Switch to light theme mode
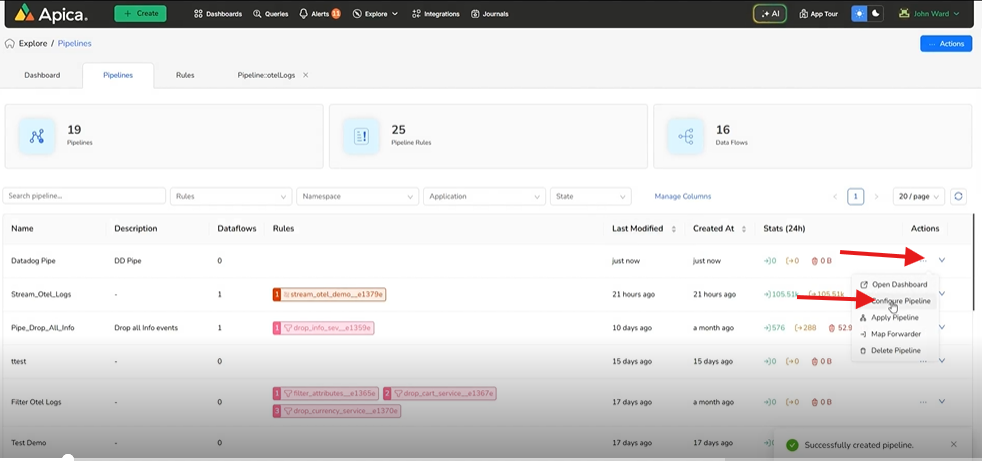 click(859, 14)
